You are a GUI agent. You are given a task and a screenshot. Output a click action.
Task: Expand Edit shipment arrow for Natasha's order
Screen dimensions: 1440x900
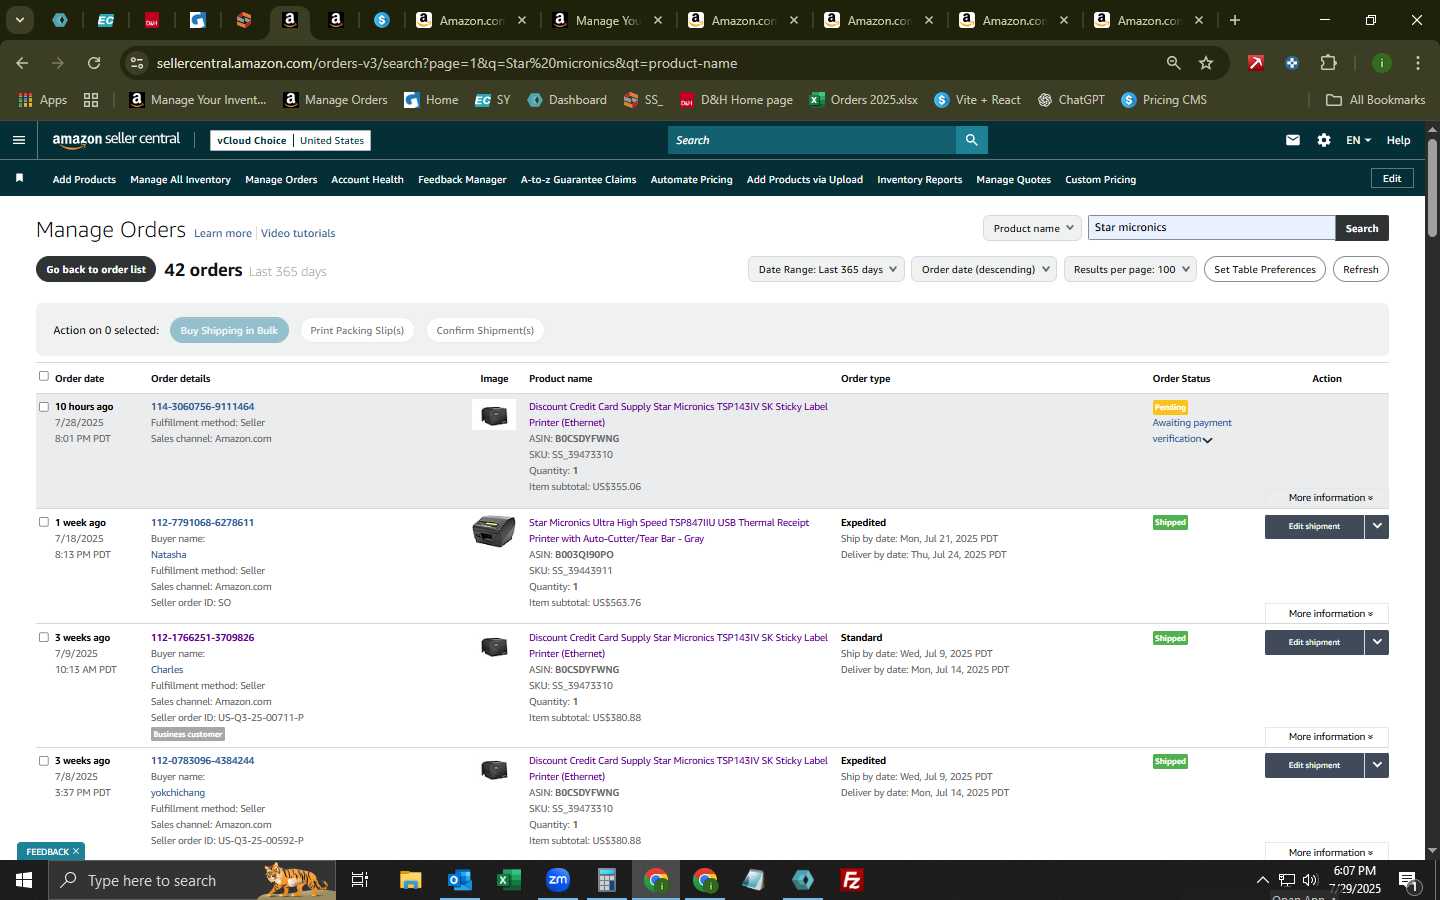1377,526
